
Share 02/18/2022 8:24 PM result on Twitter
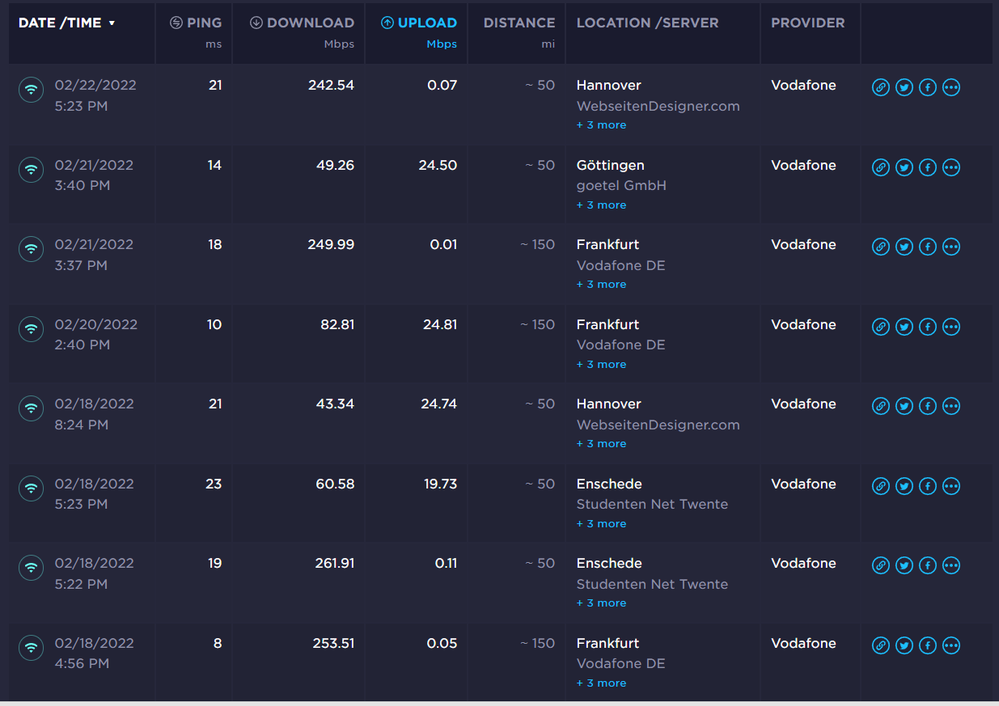[904, 406]
